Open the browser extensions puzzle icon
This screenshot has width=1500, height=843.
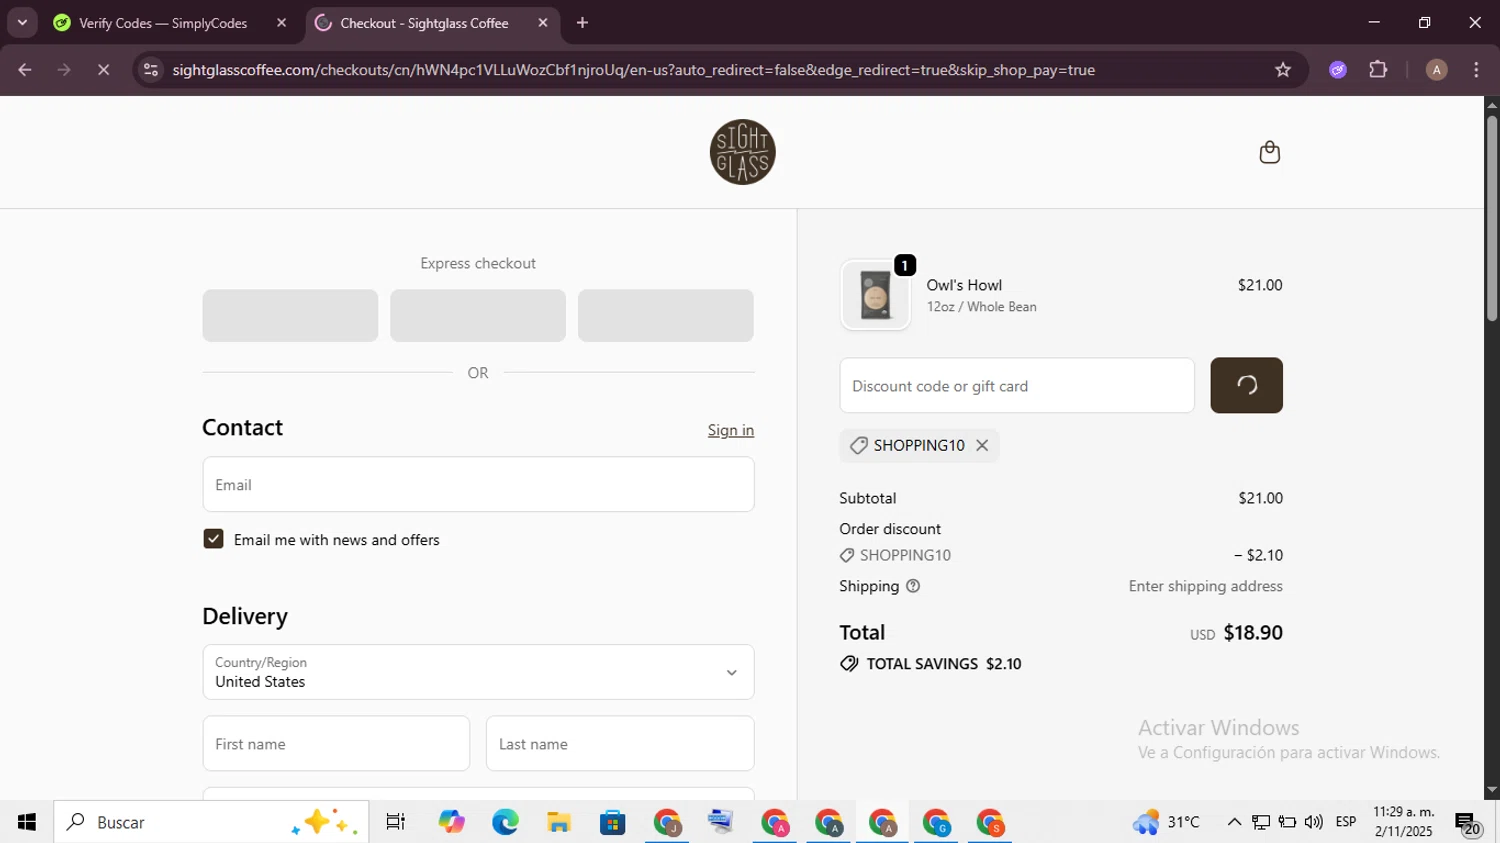pos(1378,70)
